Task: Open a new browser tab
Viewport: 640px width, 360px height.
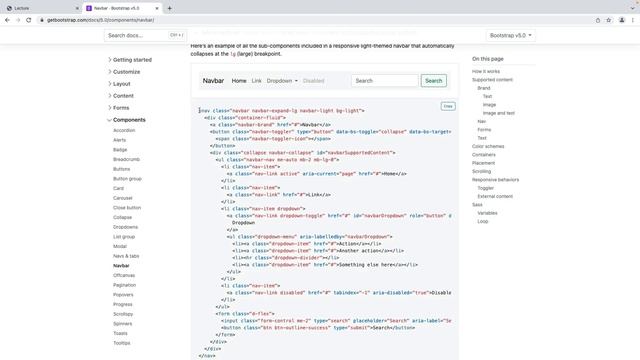Action: (169, 8)
